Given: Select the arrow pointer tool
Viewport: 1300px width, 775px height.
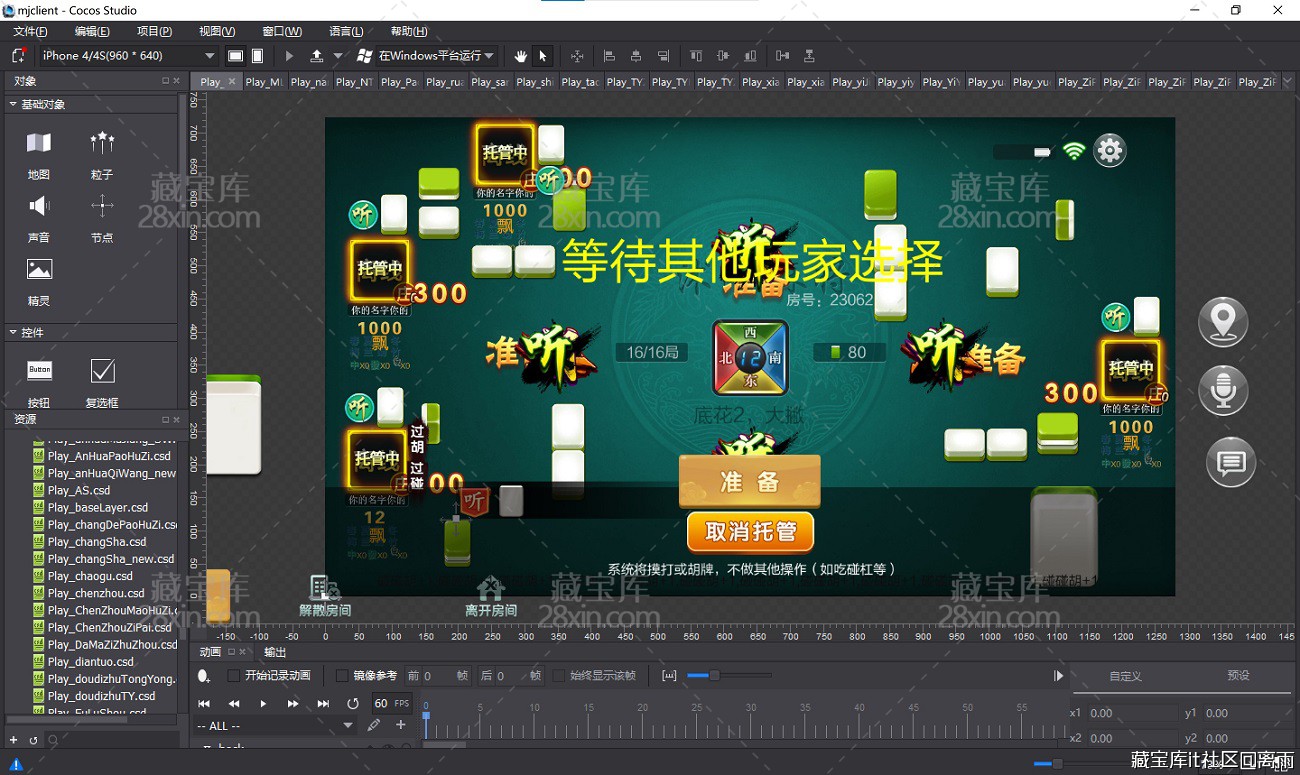Looking at the screenshot, I should pyautogui.click(x=543, y=56).
